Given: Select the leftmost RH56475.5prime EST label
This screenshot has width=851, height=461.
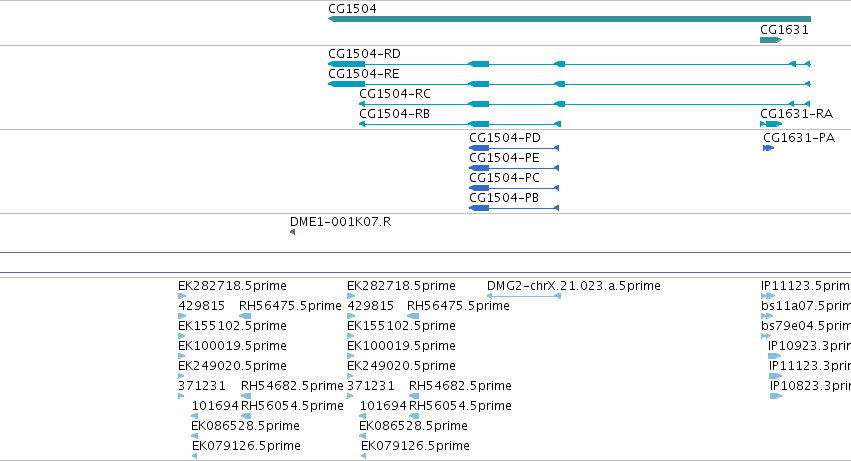Looking at the screenshot, I should pyautogui.click(x=290, y=306).
